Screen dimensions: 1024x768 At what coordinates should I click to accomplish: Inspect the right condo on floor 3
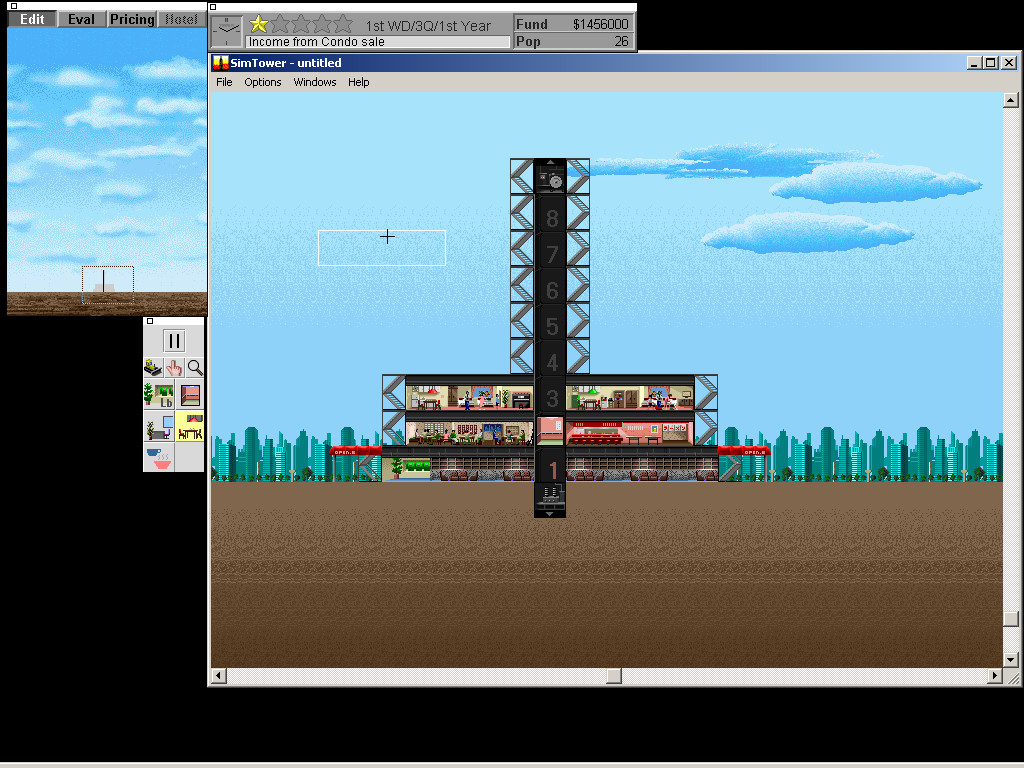630,397
